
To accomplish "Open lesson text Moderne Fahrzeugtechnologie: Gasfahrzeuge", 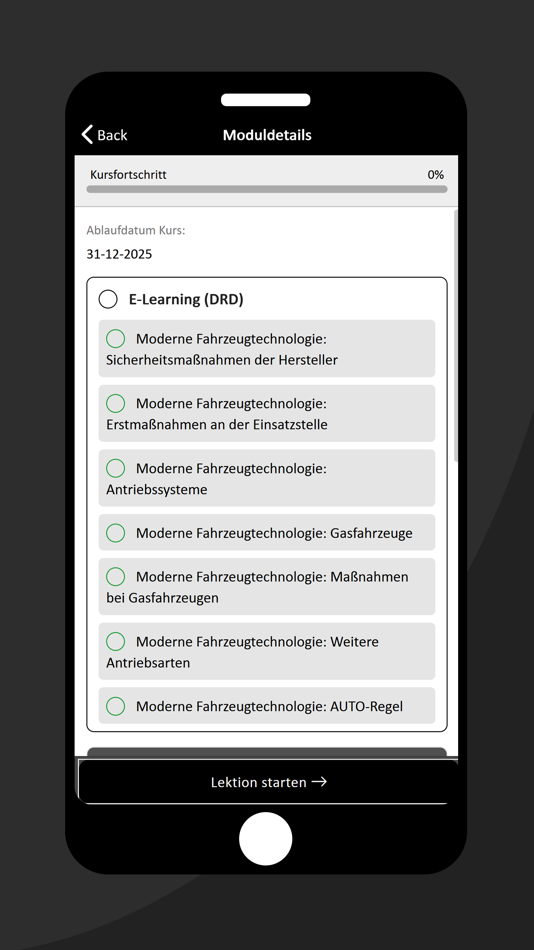I will click(x=274, y=533).
